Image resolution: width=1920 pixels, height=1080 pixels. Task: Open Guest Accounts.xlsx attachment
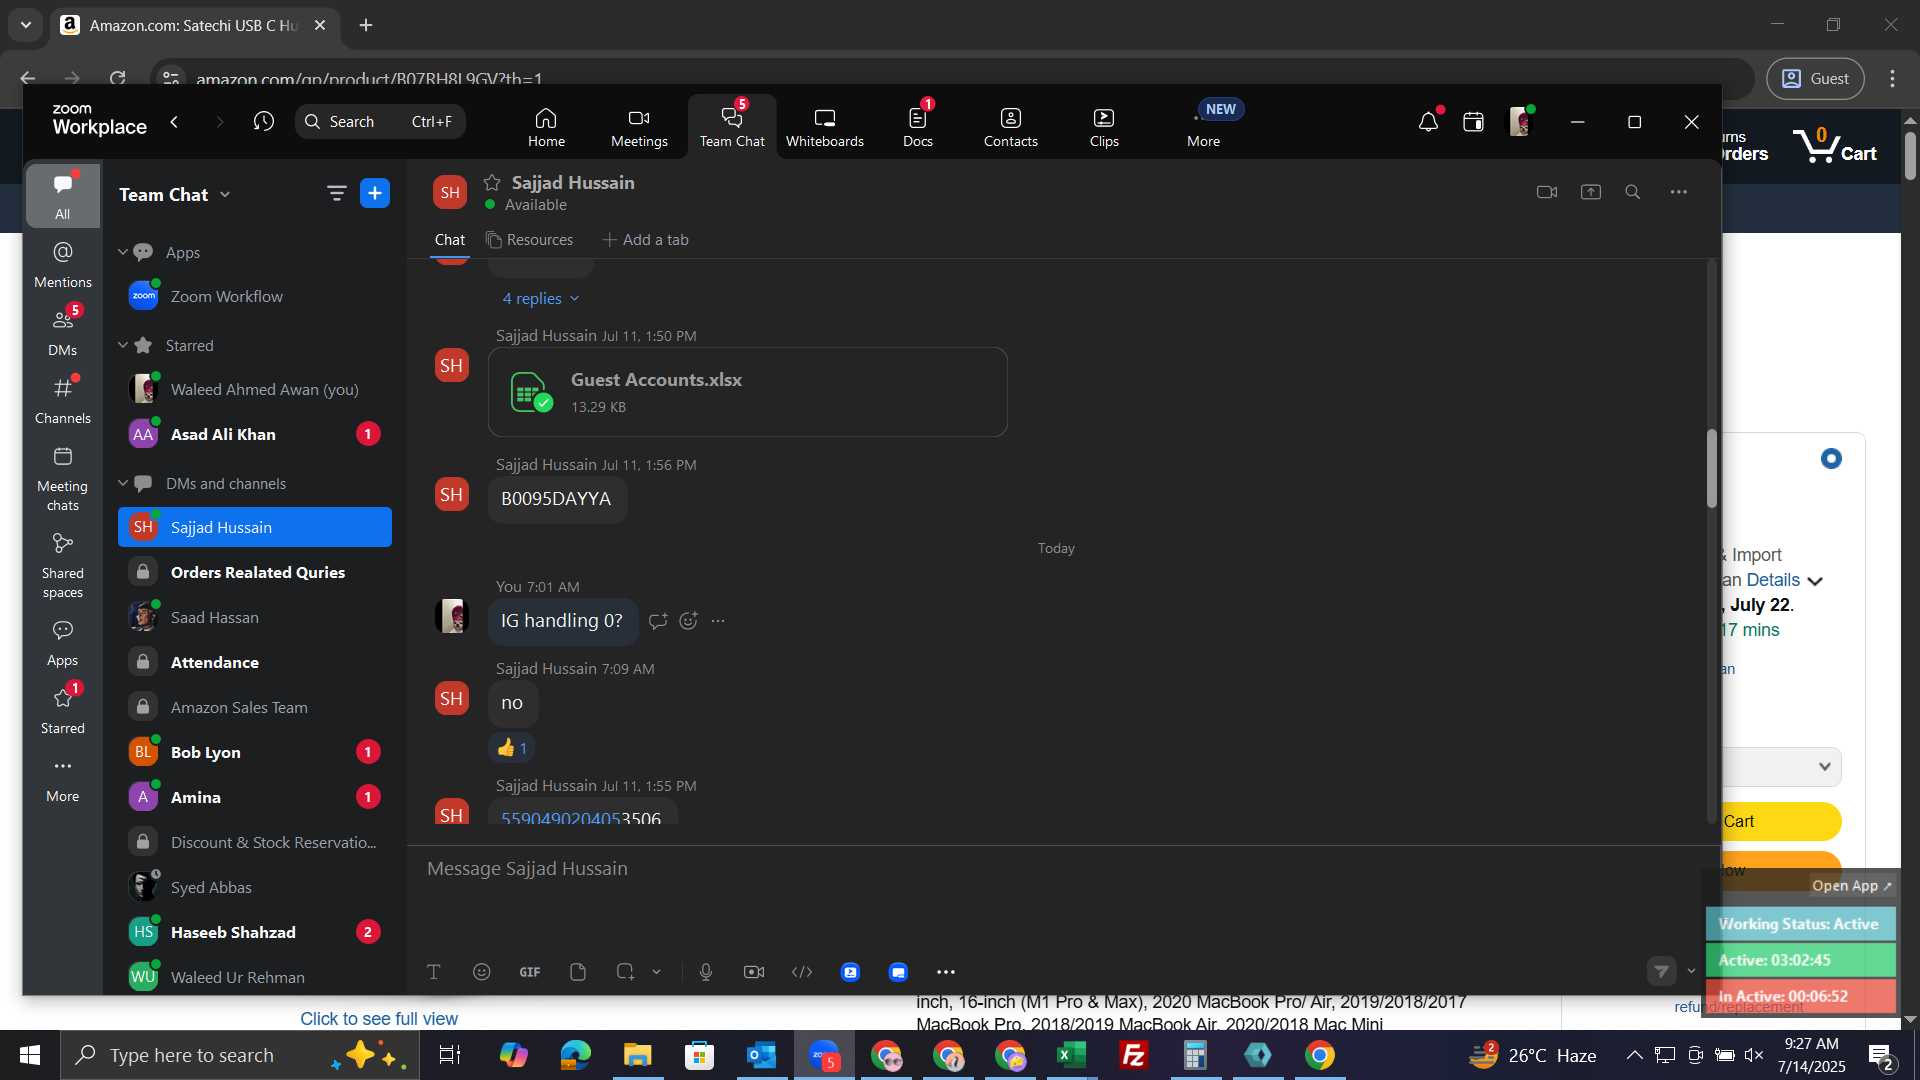[x=747, y=392]
